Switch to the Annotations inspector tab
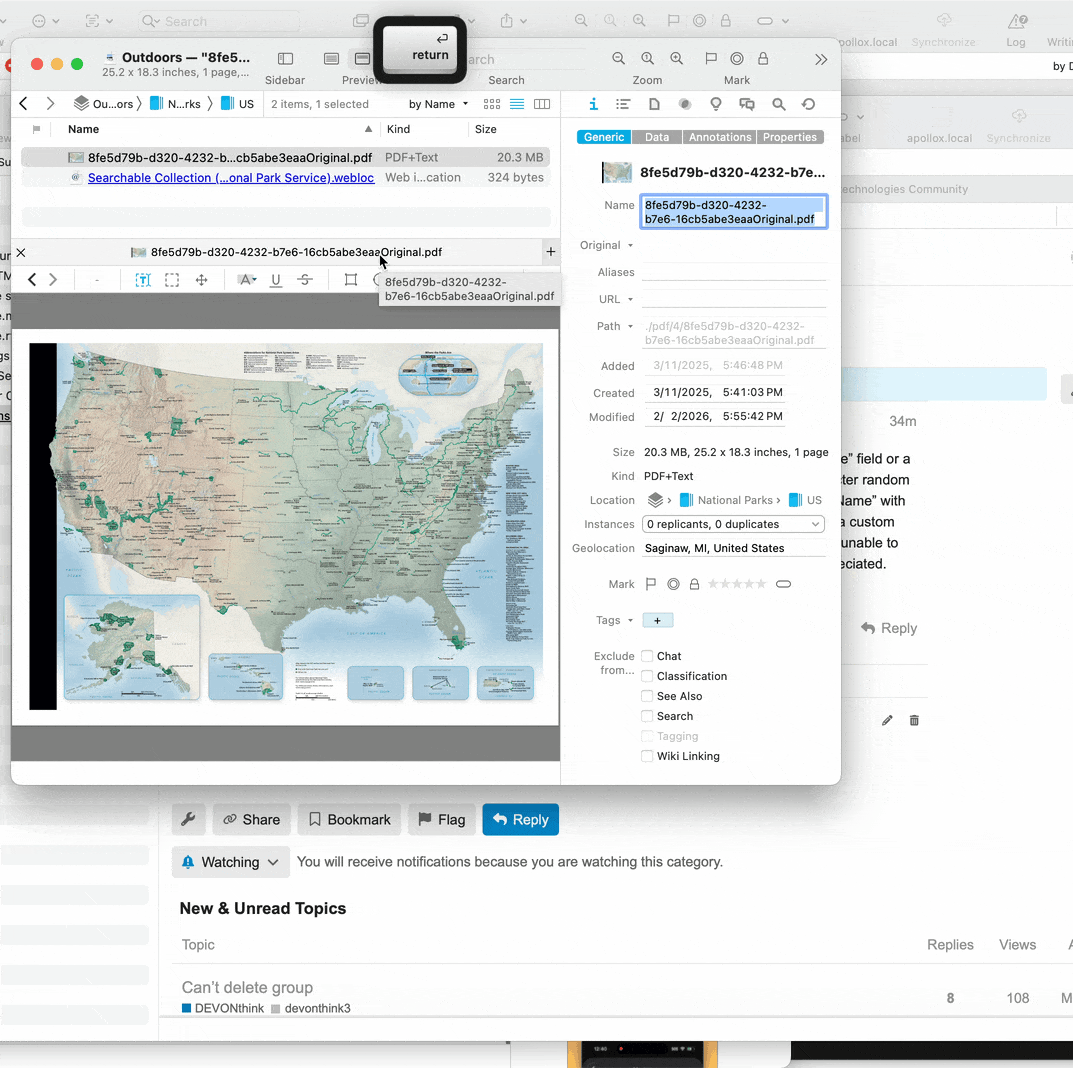 [719, 137]
